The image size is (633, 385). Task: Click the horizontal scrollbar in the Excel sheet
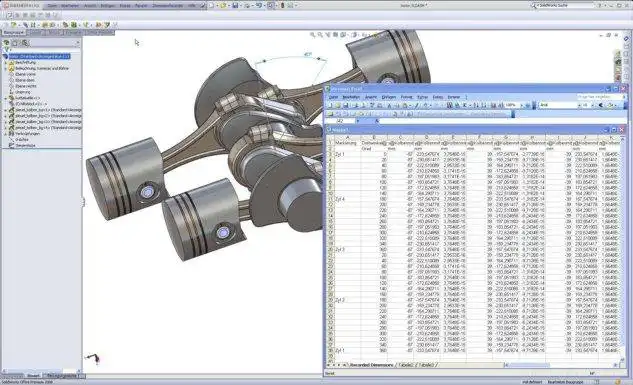click(560, 365)
